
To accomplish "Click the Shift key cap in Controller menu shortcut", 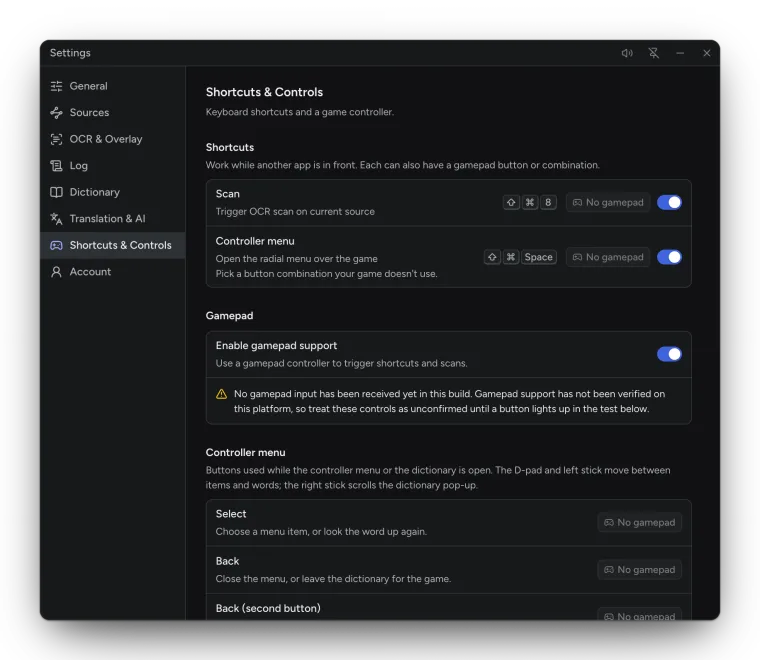I will click(x=492, y=257).
